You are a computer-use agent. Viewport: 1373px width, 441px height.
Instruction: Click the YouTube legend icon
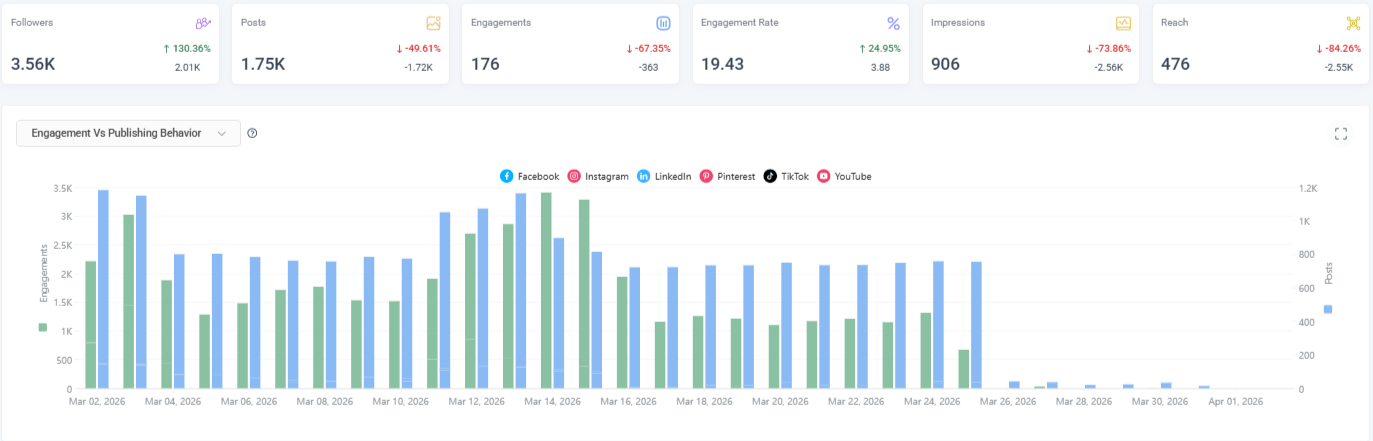click(x=824, y=176)
